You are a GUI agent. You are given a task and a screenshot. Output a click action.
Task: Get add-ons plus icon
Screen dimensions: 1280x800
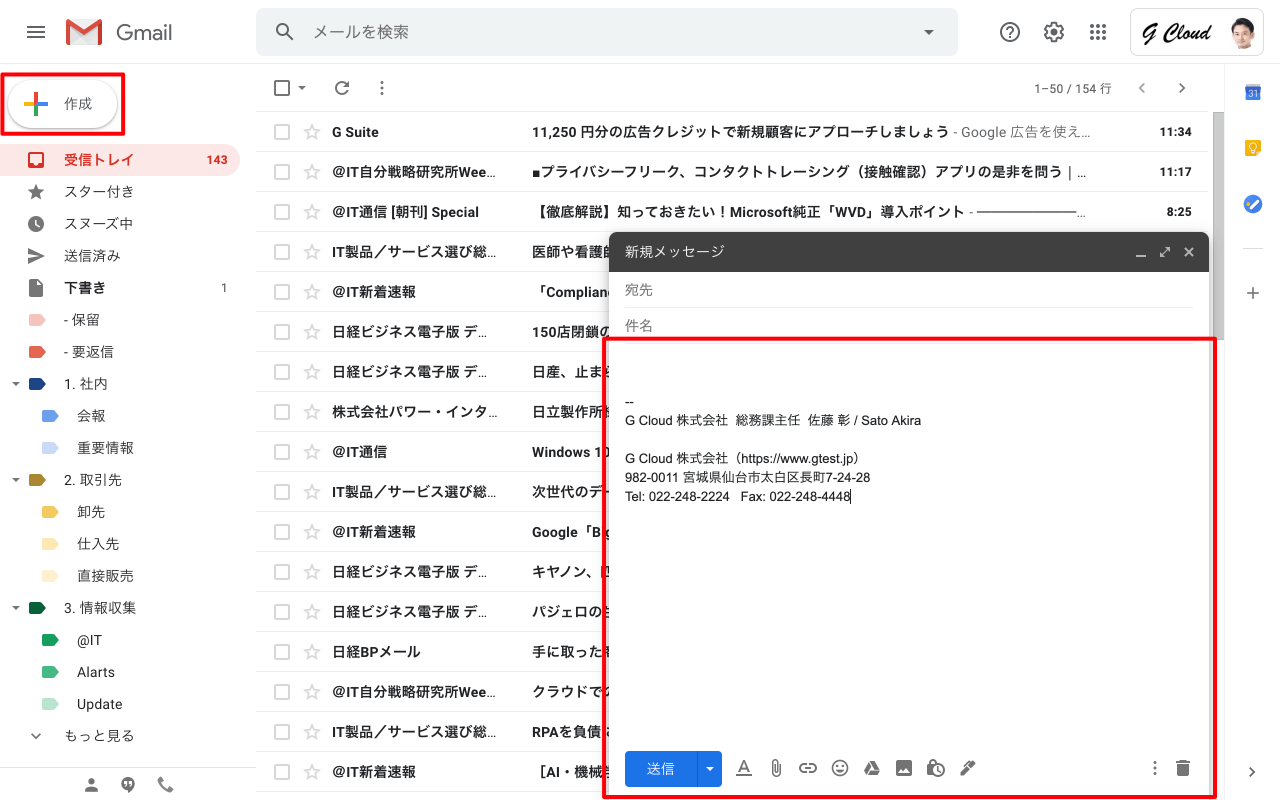(1252, 293)
